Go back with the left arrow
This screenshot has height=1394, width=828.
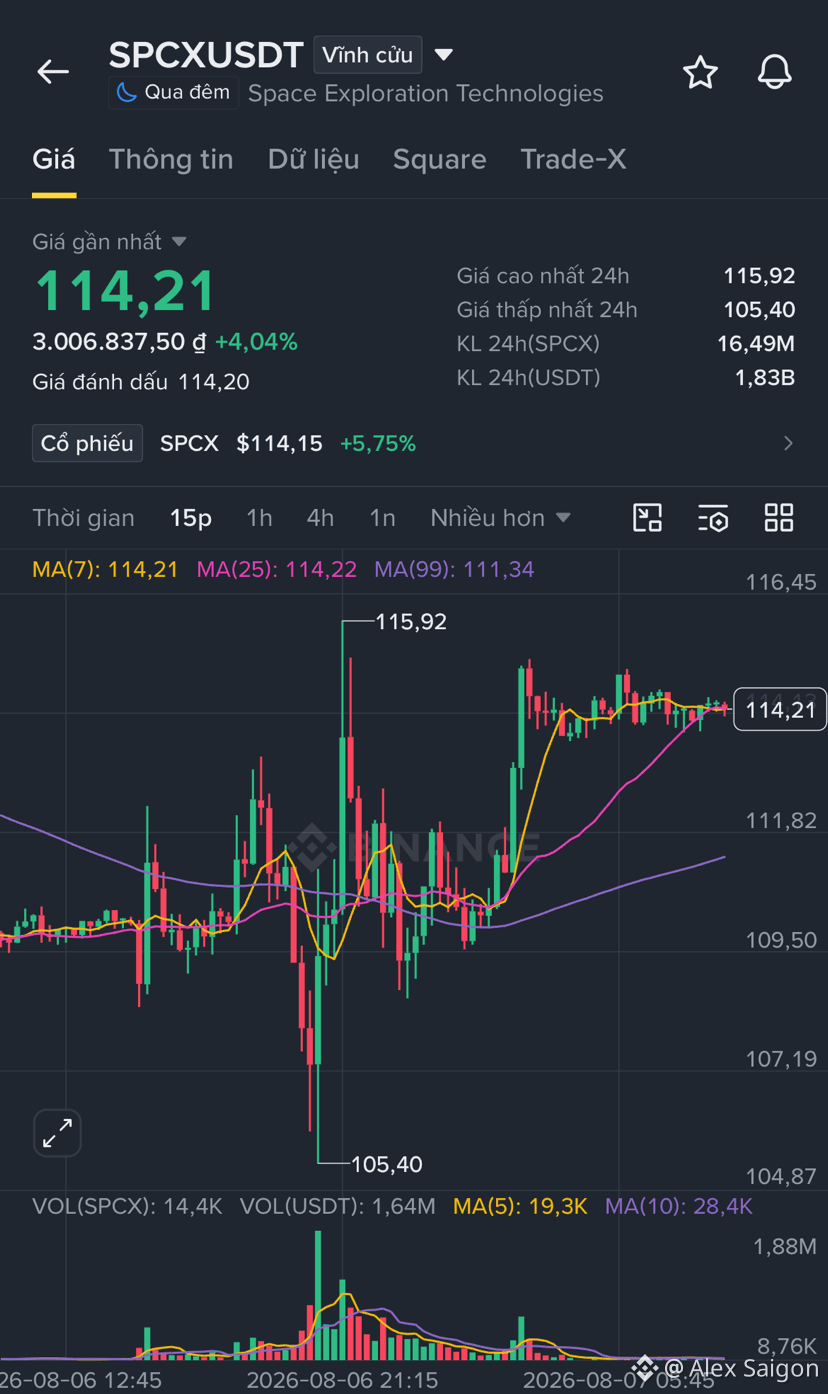[x=53, y=72]
